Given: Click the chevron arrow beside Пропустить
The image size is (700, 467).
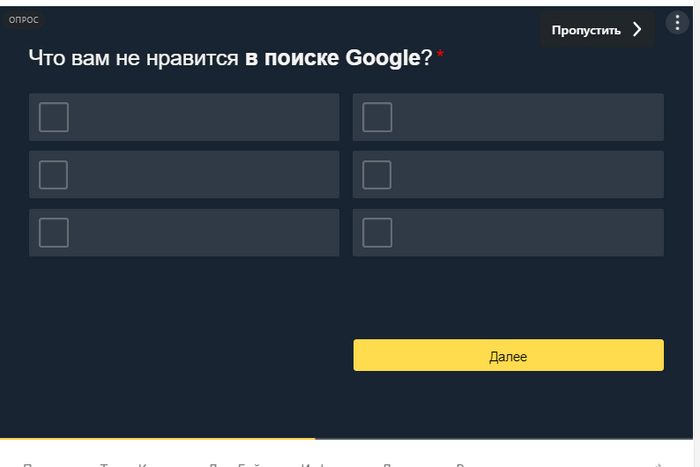Looking at the screenshot, I should click(x=637, y=30).
